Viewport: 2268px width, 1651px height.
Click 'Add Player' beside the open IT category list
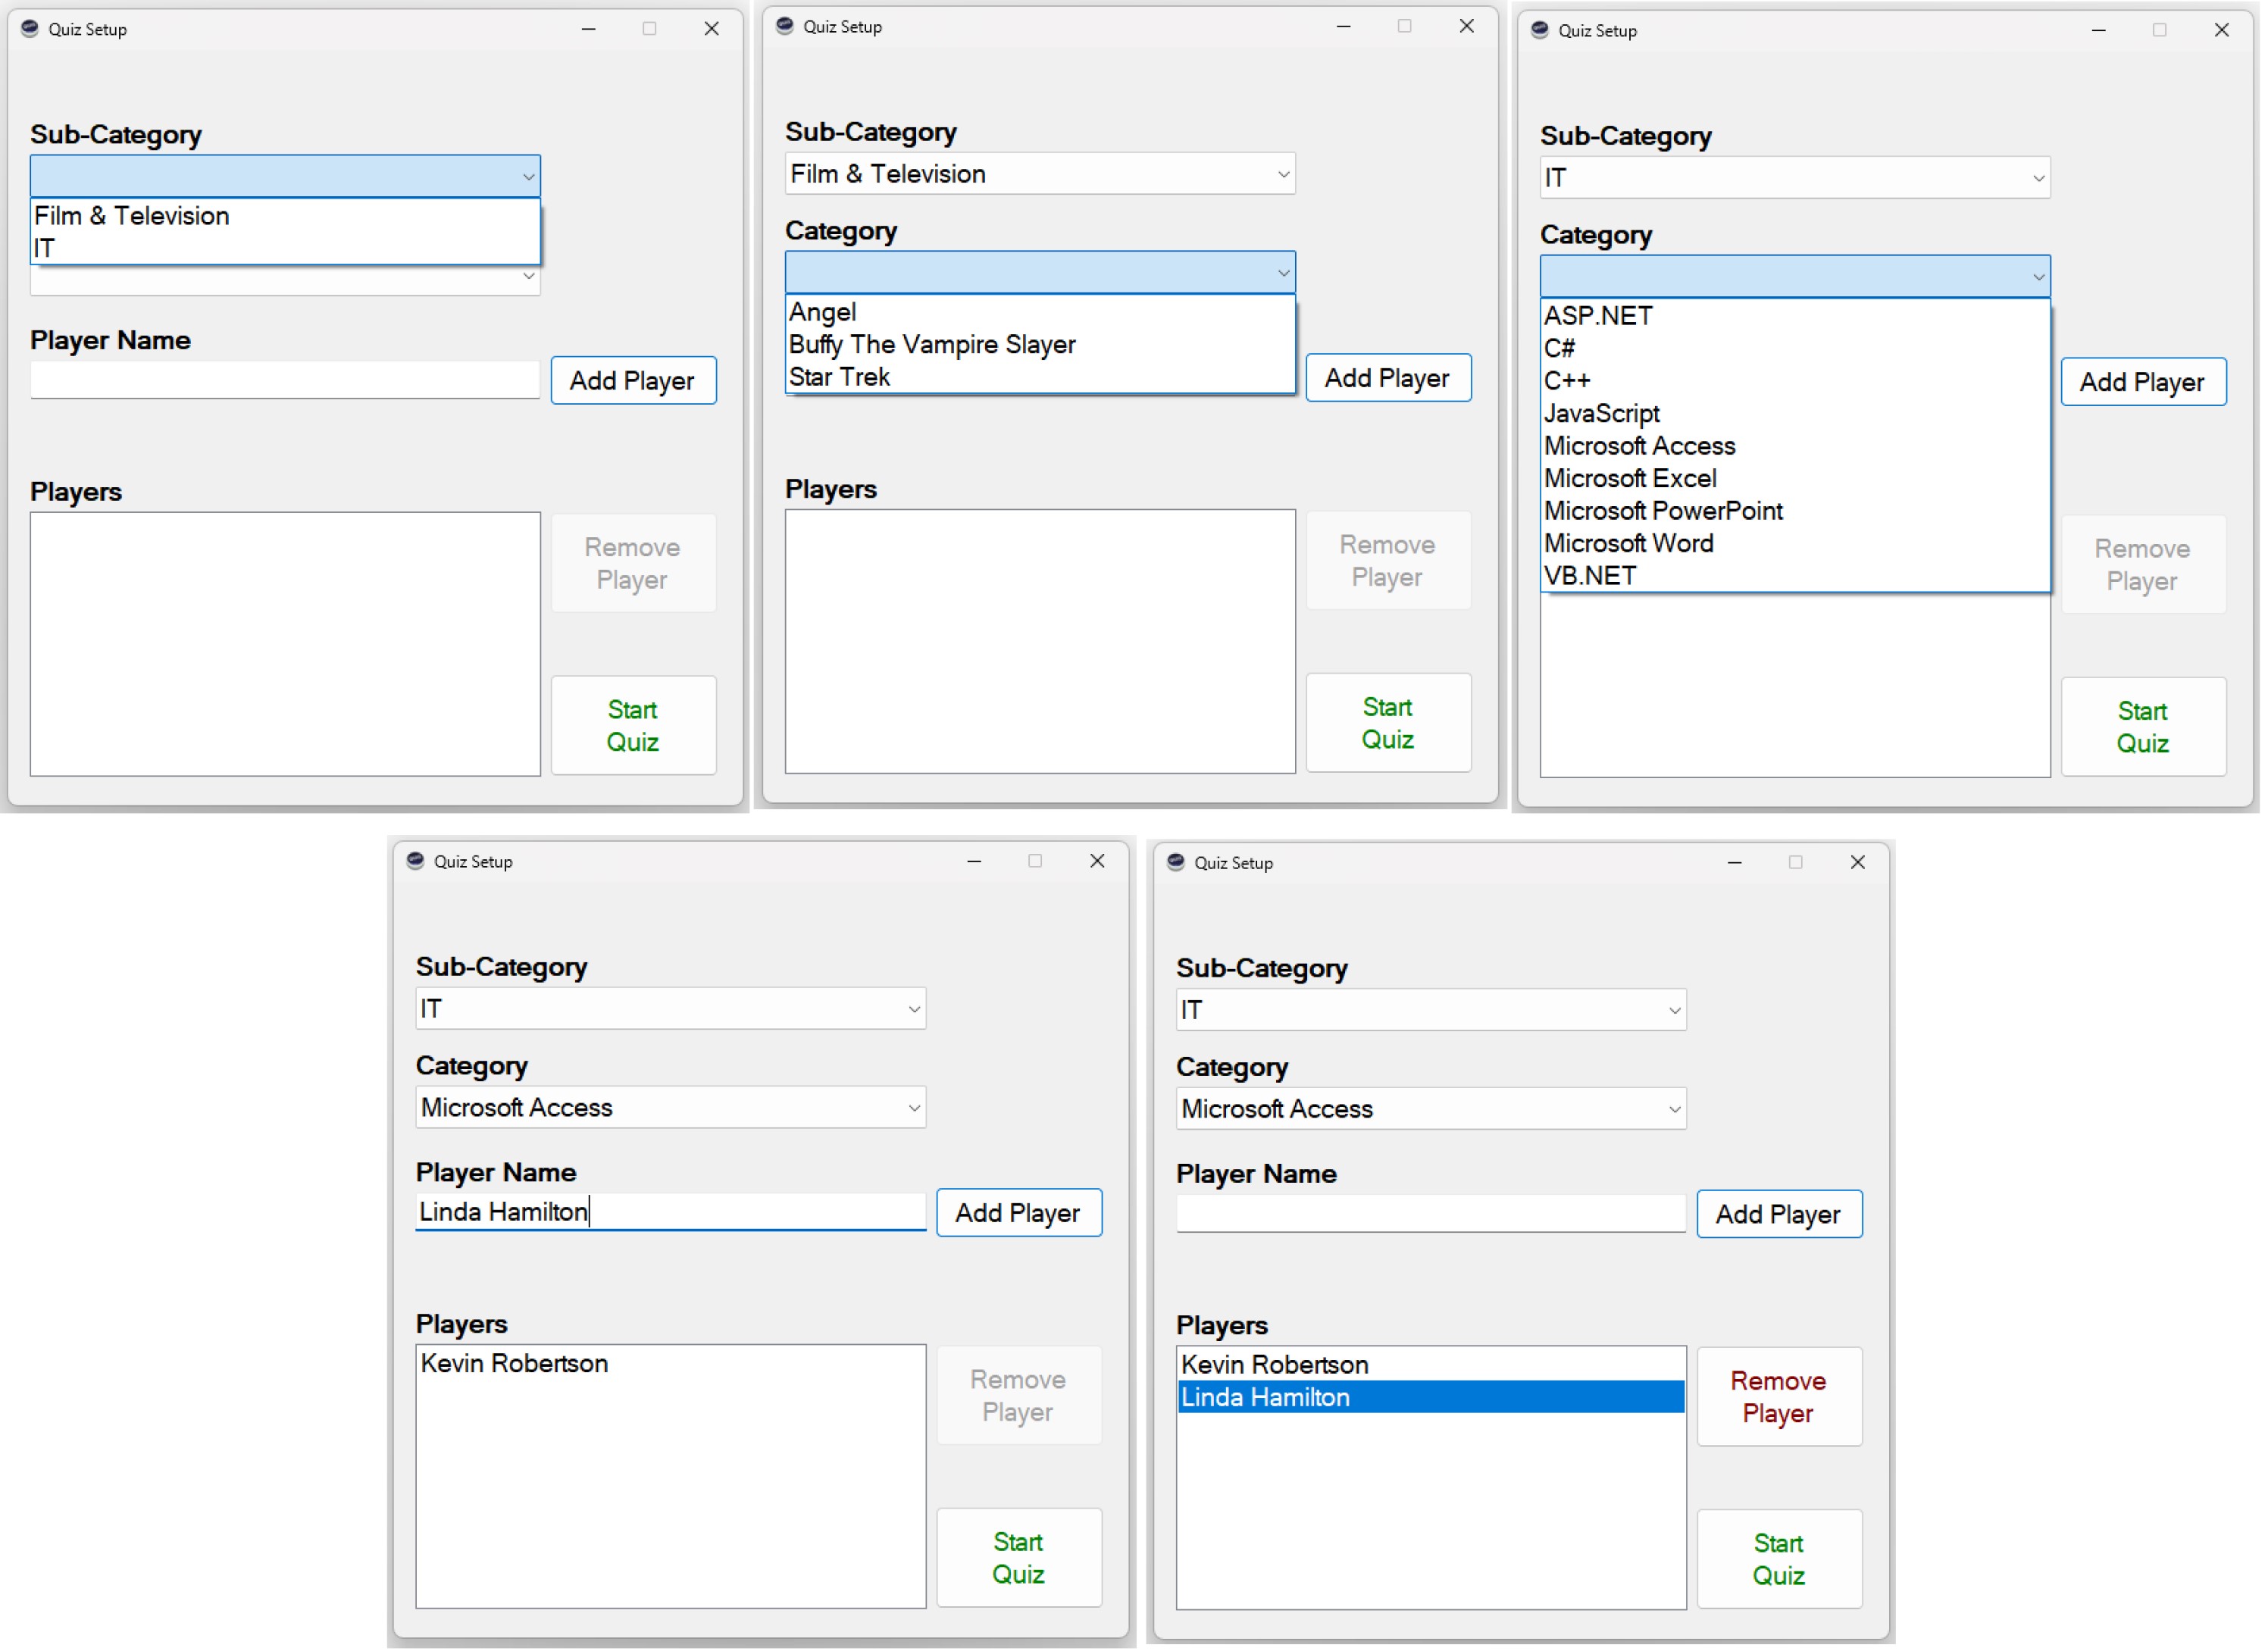[x=2142, y=382]
